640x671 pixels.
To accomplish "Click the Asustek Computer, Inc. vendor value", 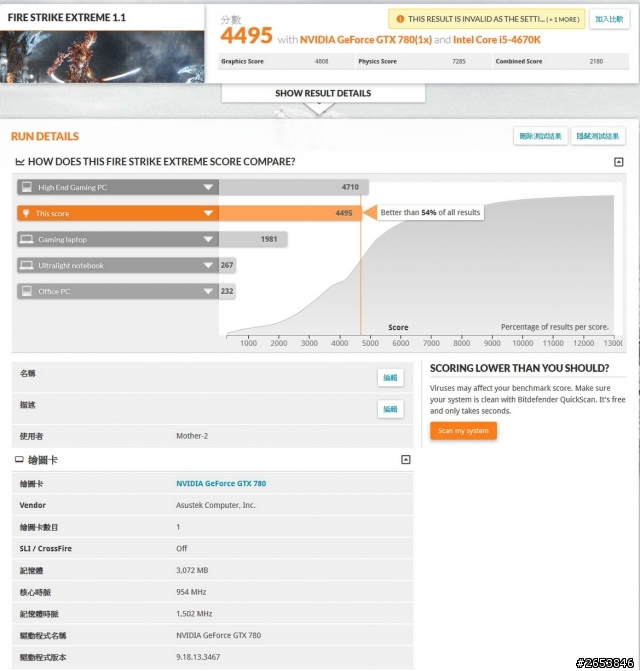I will 216,505.
